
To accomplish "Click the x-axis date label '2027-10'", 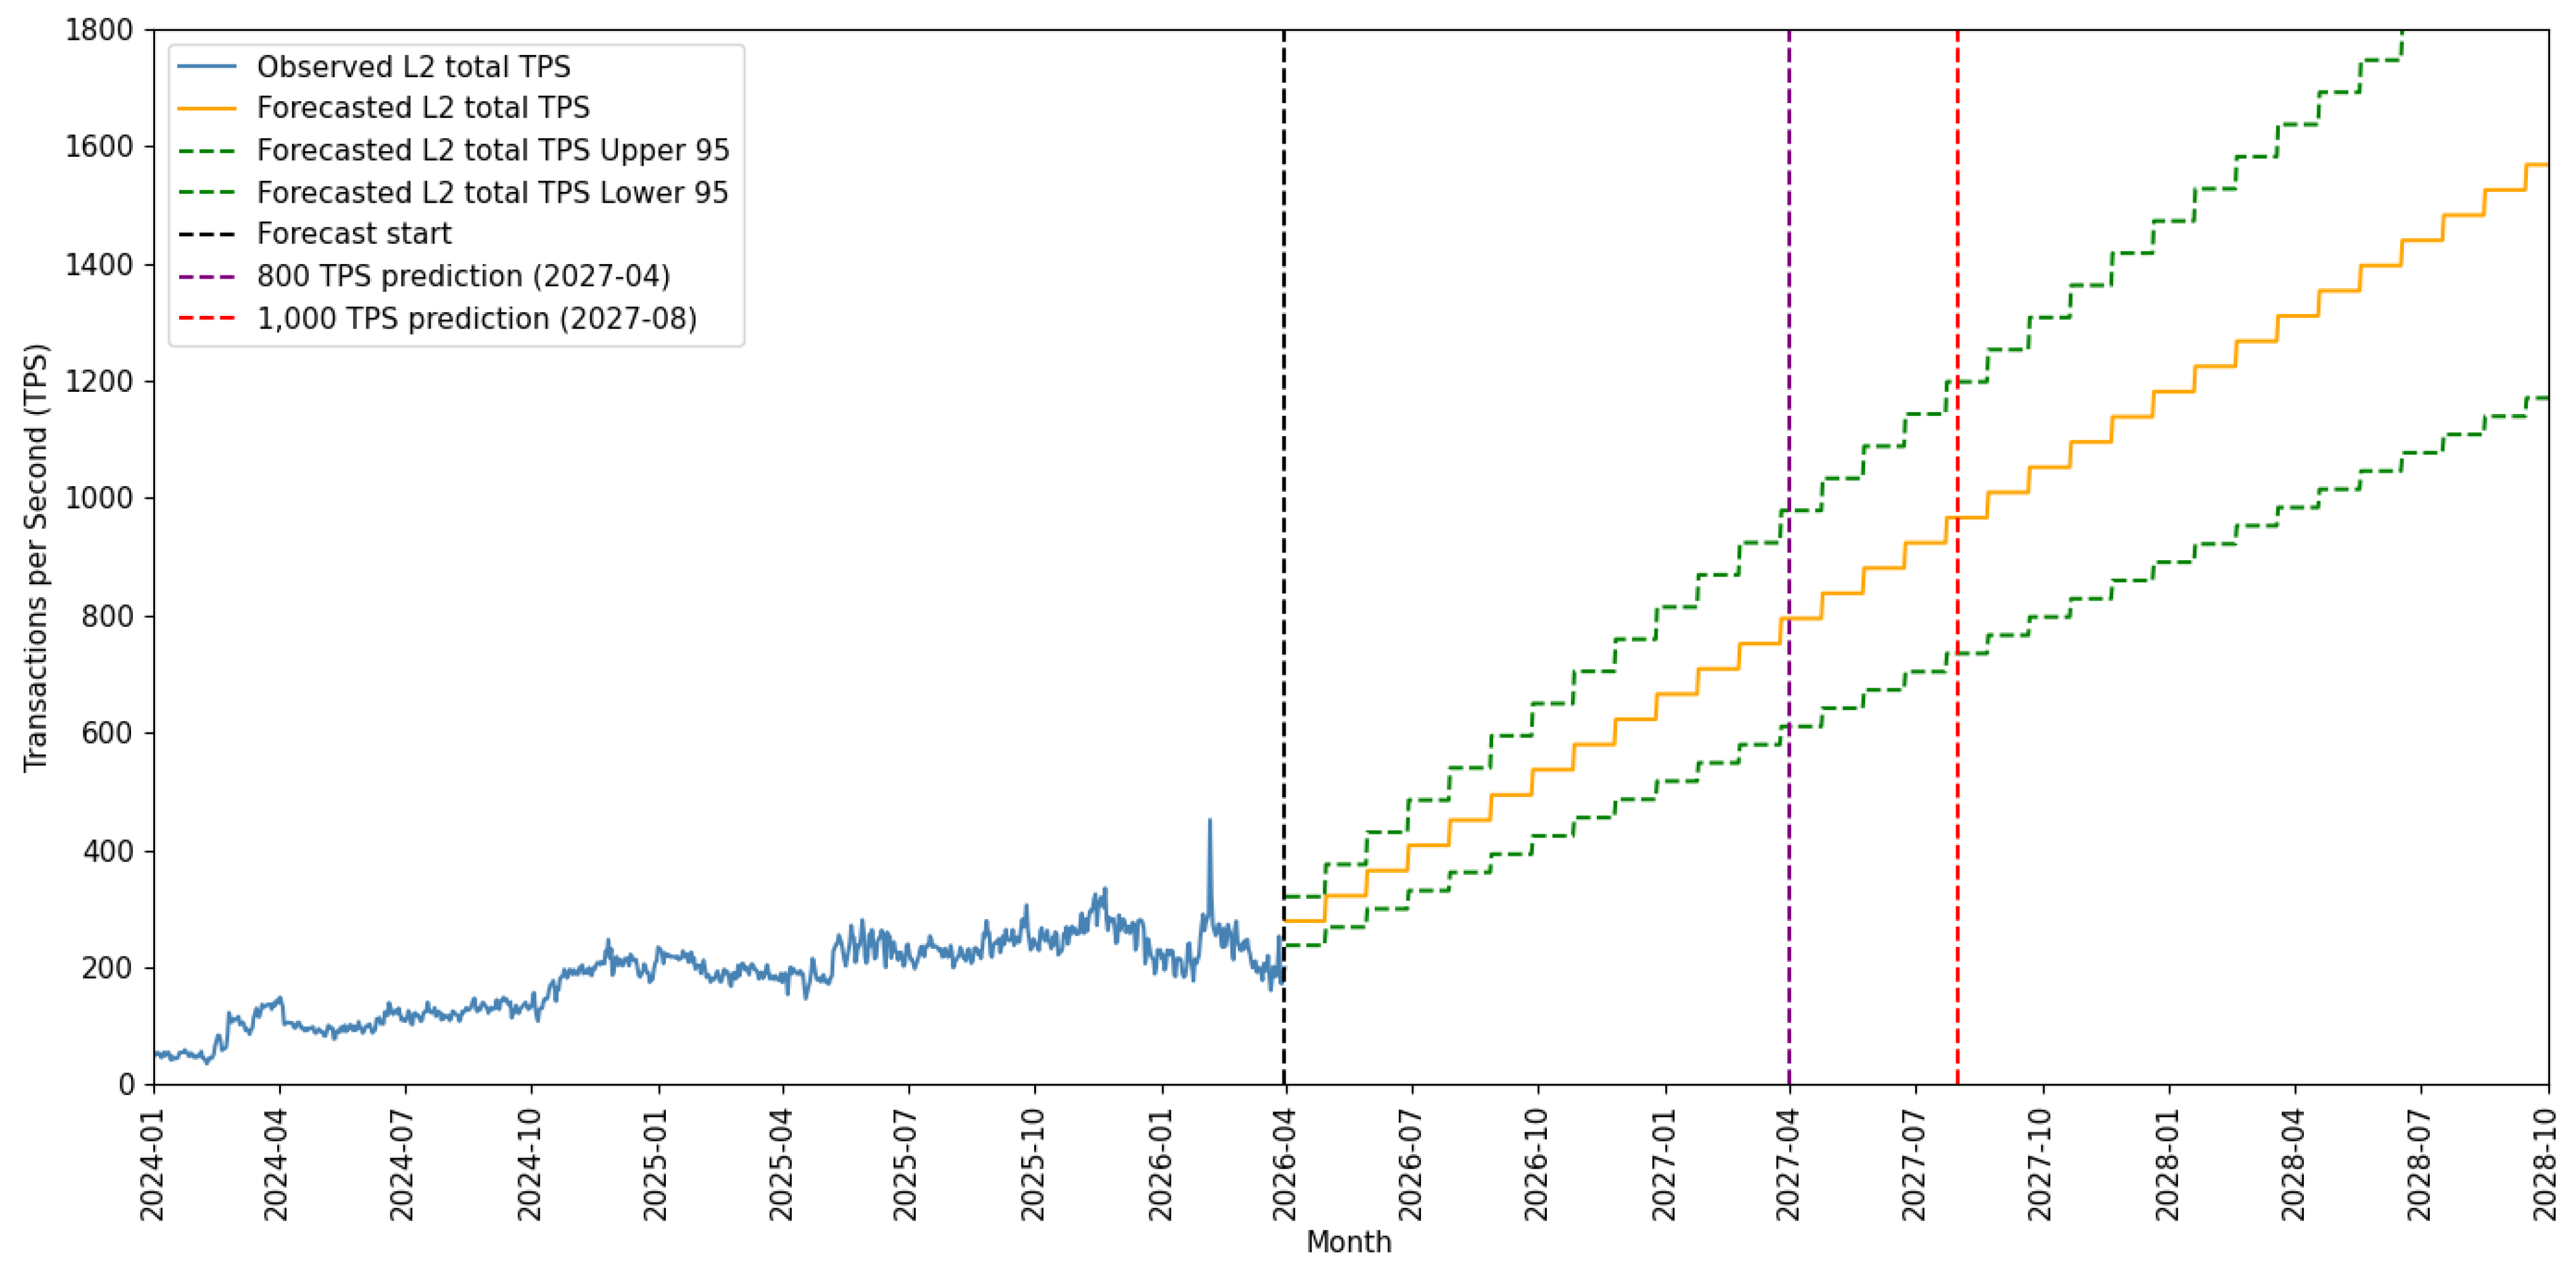I will tap(2041, 1164).
